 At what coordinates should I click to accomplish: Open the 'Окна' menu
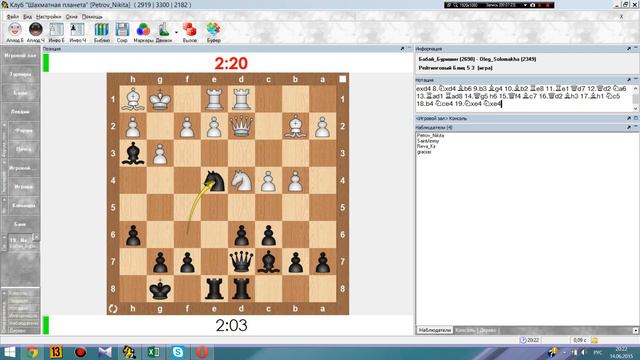(71, 17)
